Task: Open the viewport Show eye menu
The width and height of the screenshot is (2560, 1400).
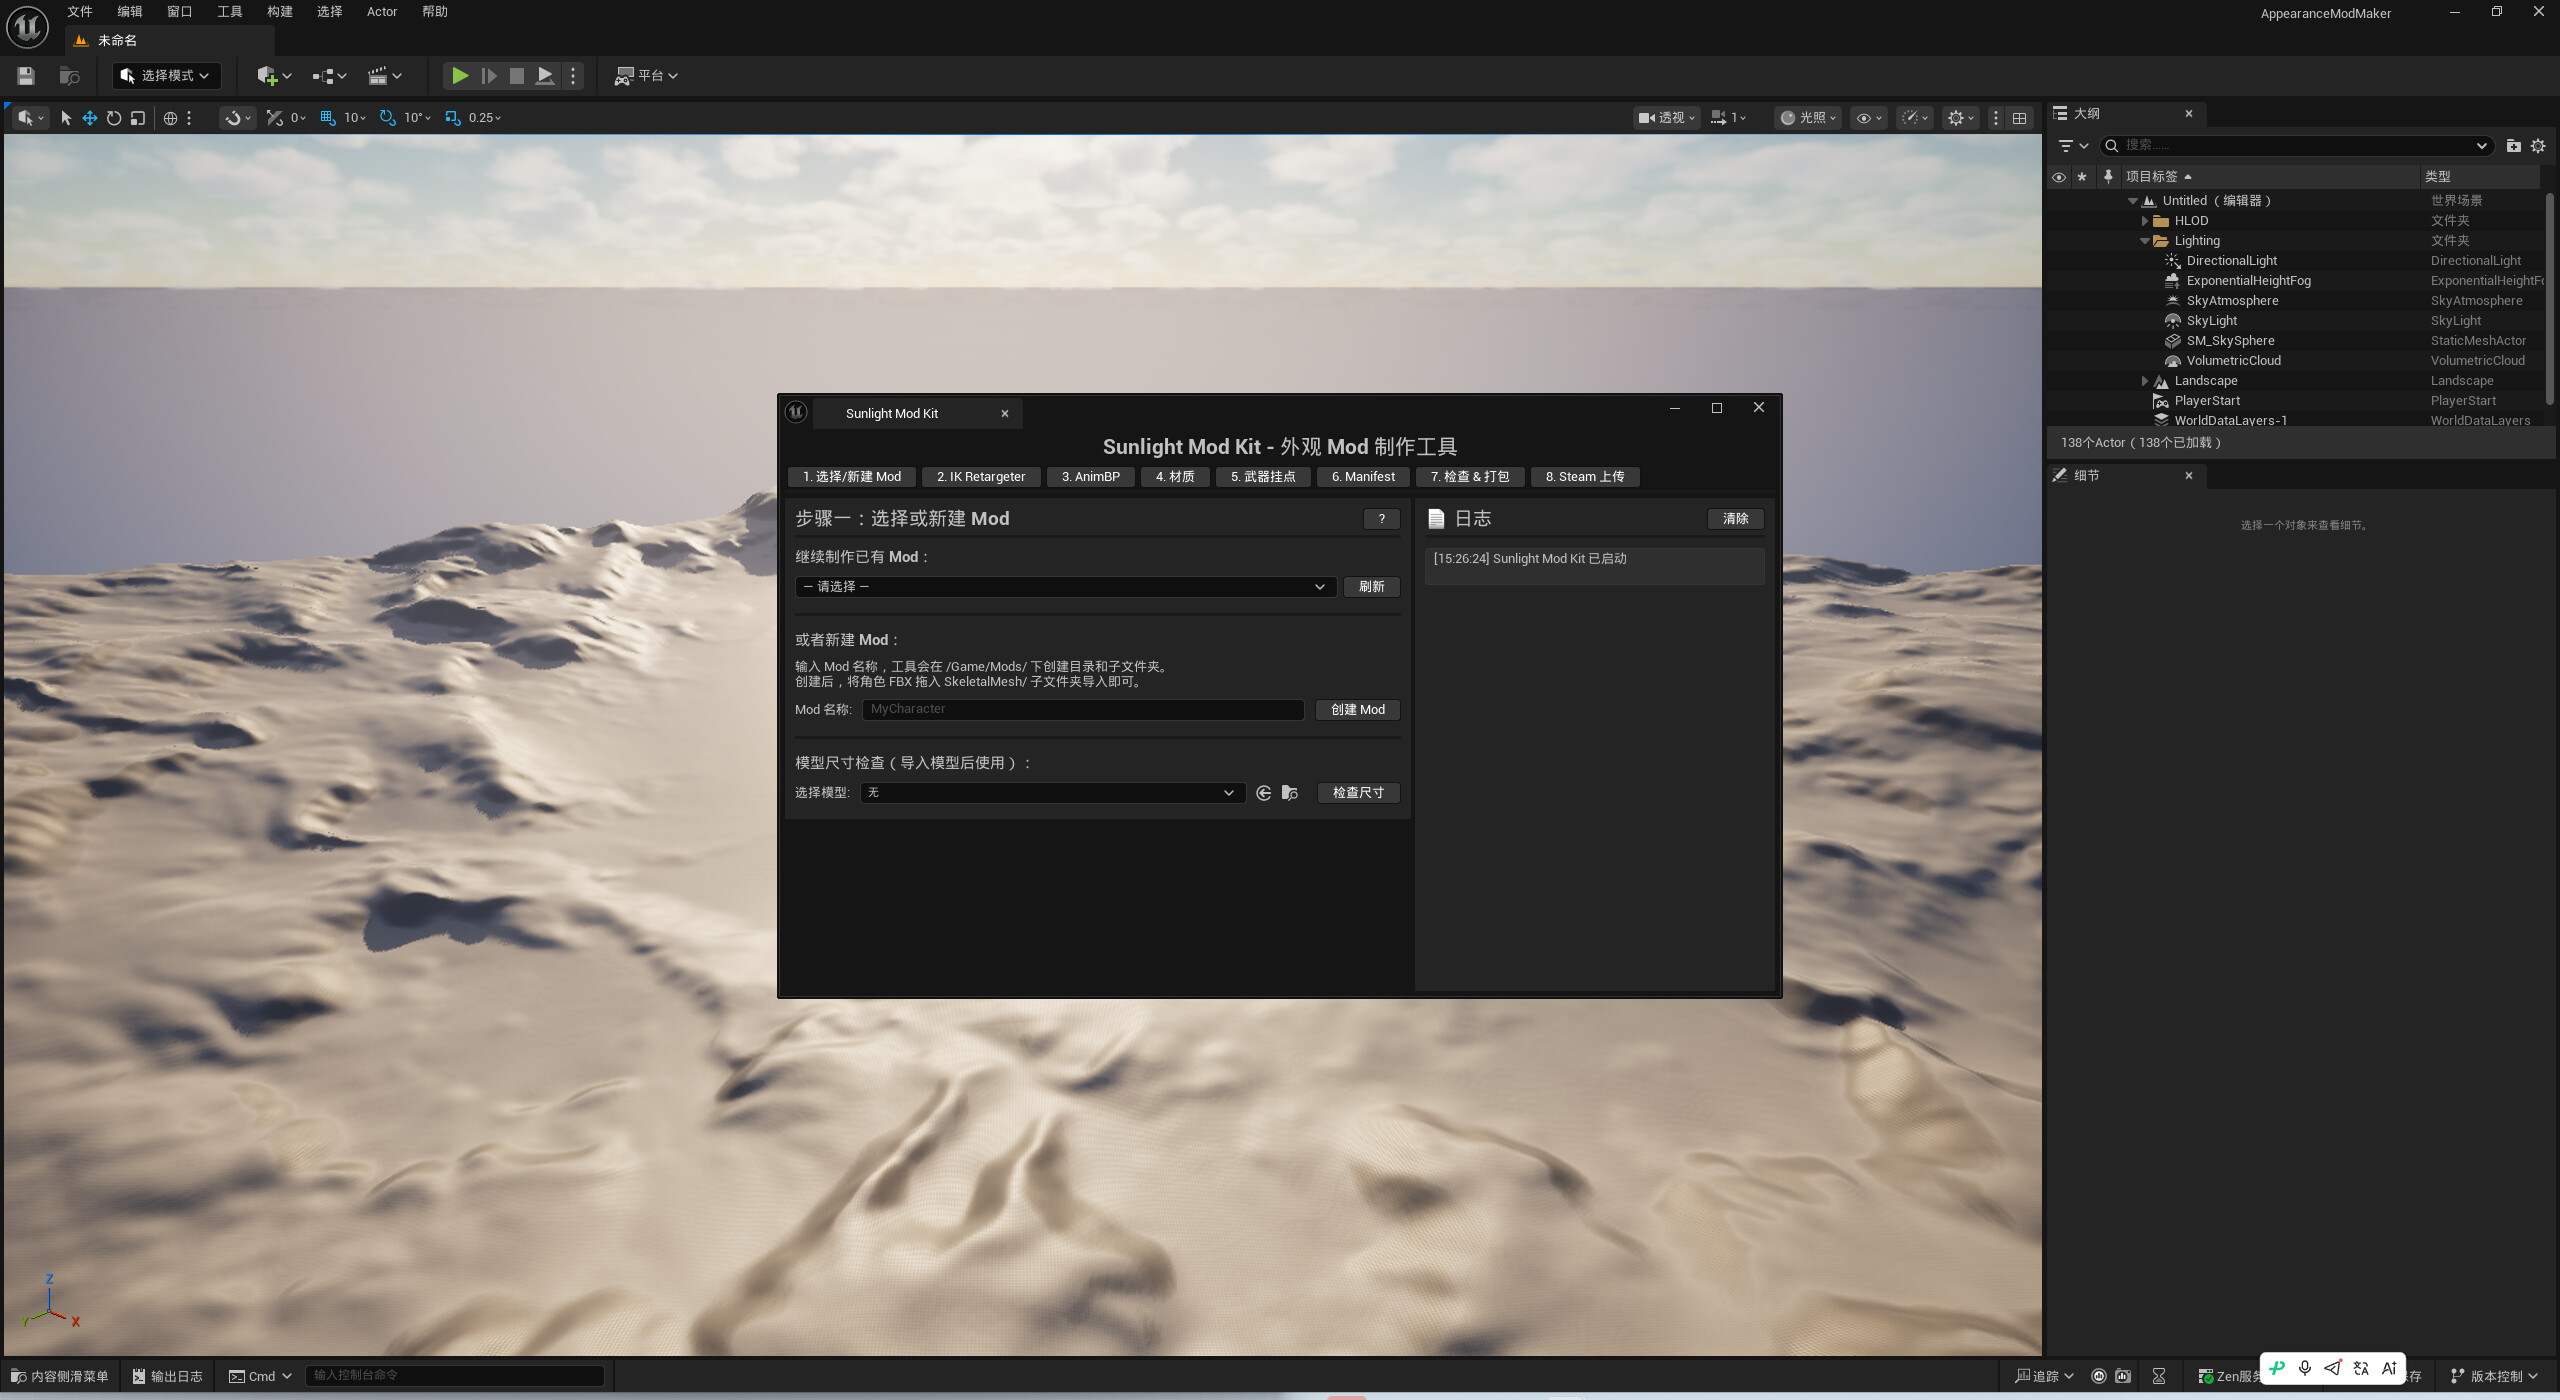Action: (1868, 118)
